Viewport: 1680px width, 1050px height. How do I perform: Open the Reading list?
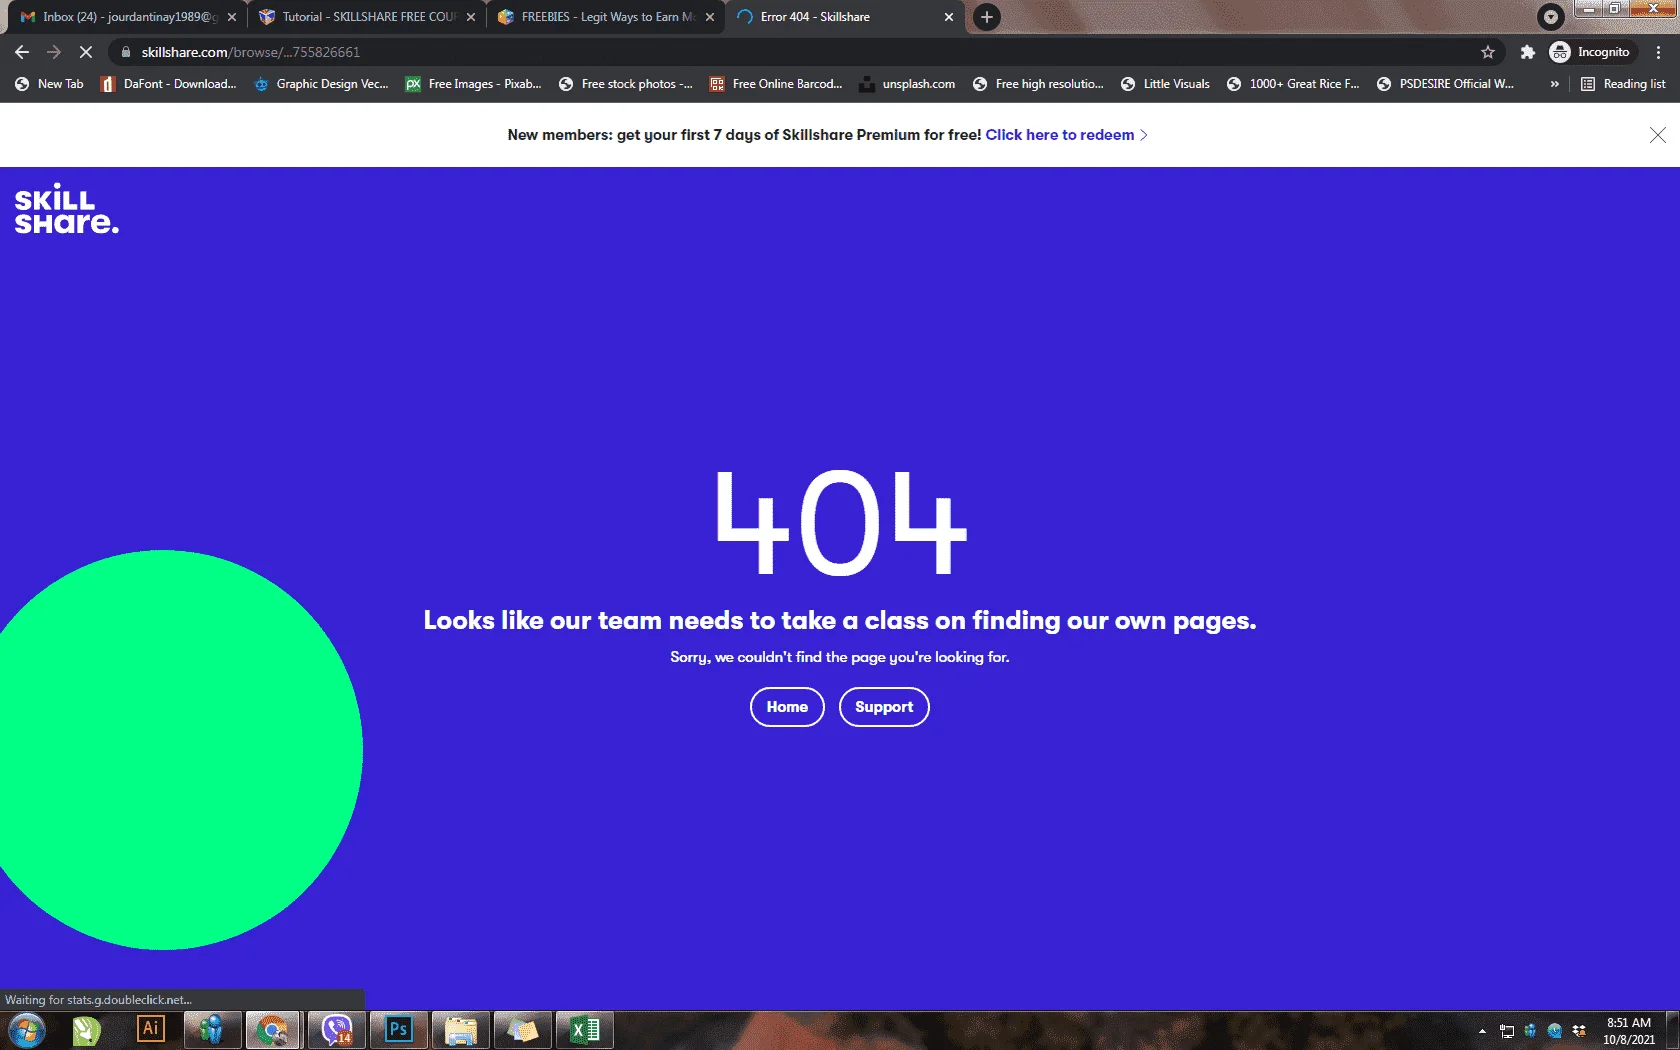(1623, 84)
